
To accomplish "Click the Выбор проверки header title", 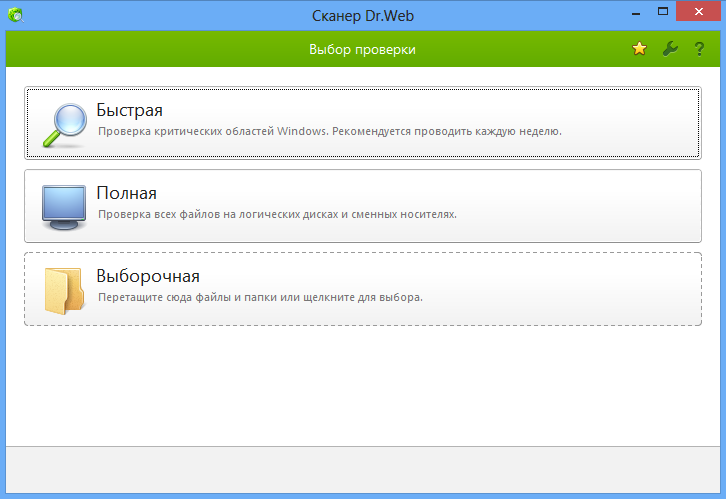I will 363,50.
